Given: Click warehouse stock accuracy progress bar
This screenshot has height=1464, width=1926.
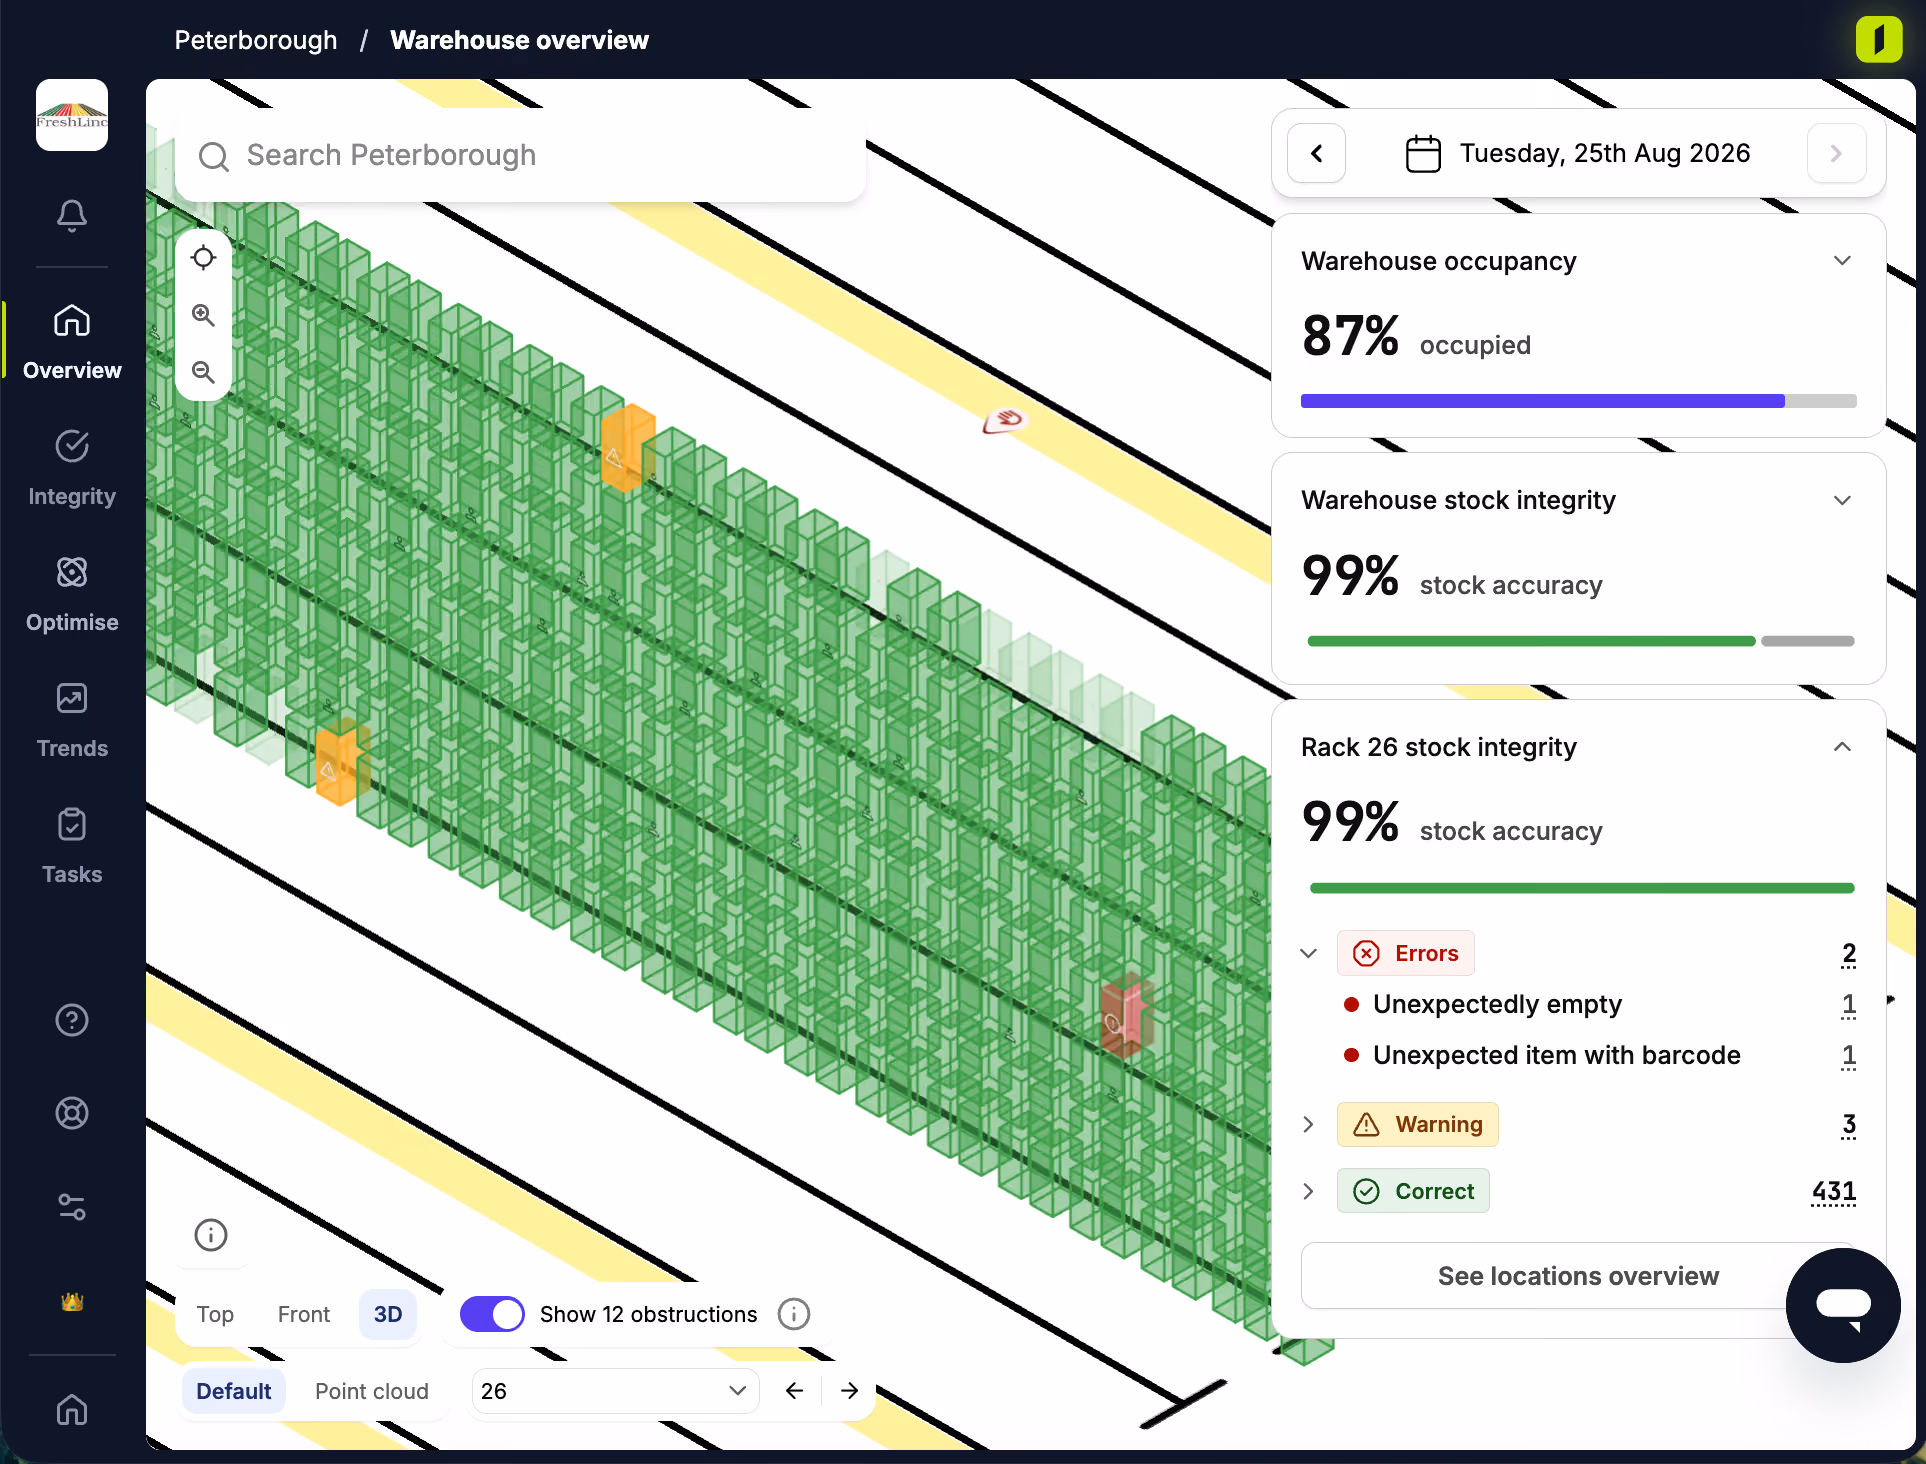Looking at the screenshot, I should [x=1580, y=641].
